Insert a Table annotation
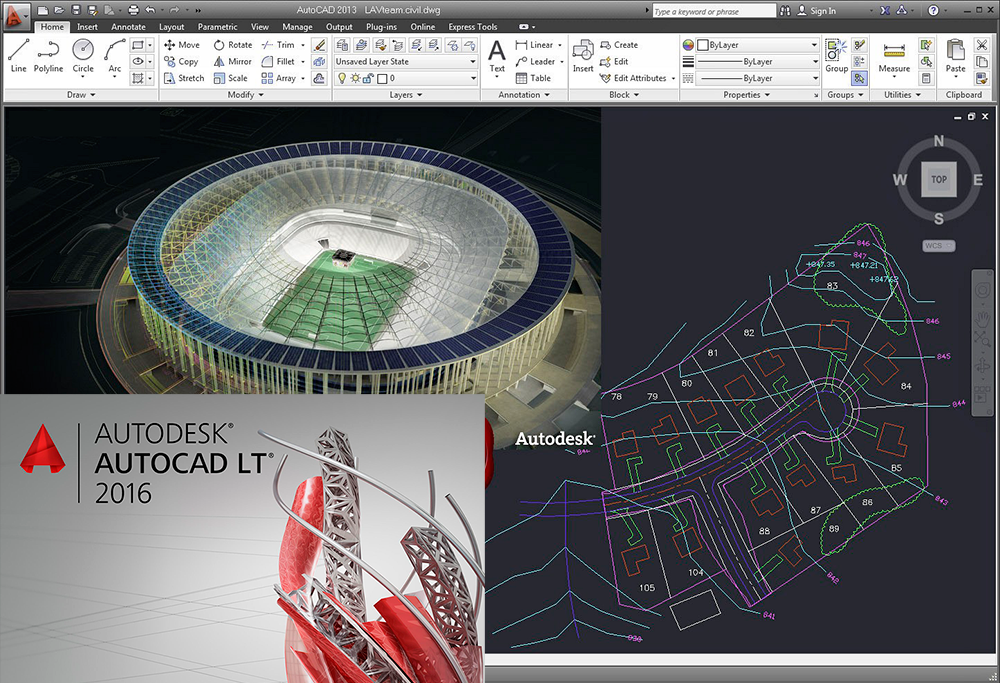Image resolution: width=1000 pixels, height=683 pixels. tap(533, 78)
